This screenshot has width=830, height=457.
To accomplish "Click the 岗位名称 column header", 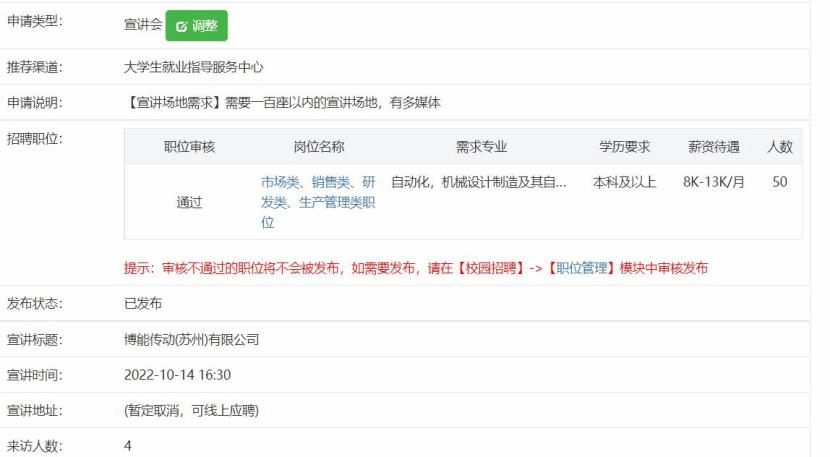I will [319, 147].
